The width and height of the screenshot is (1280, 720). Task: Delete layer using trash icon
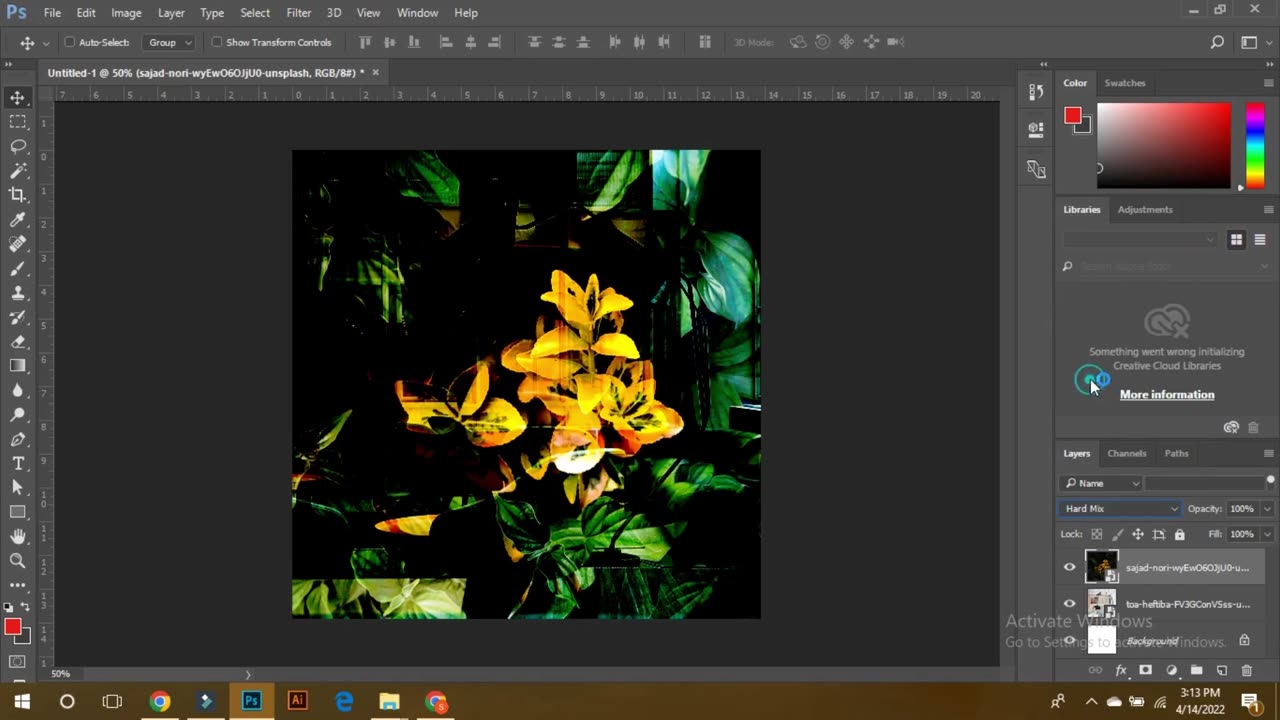1246,670
